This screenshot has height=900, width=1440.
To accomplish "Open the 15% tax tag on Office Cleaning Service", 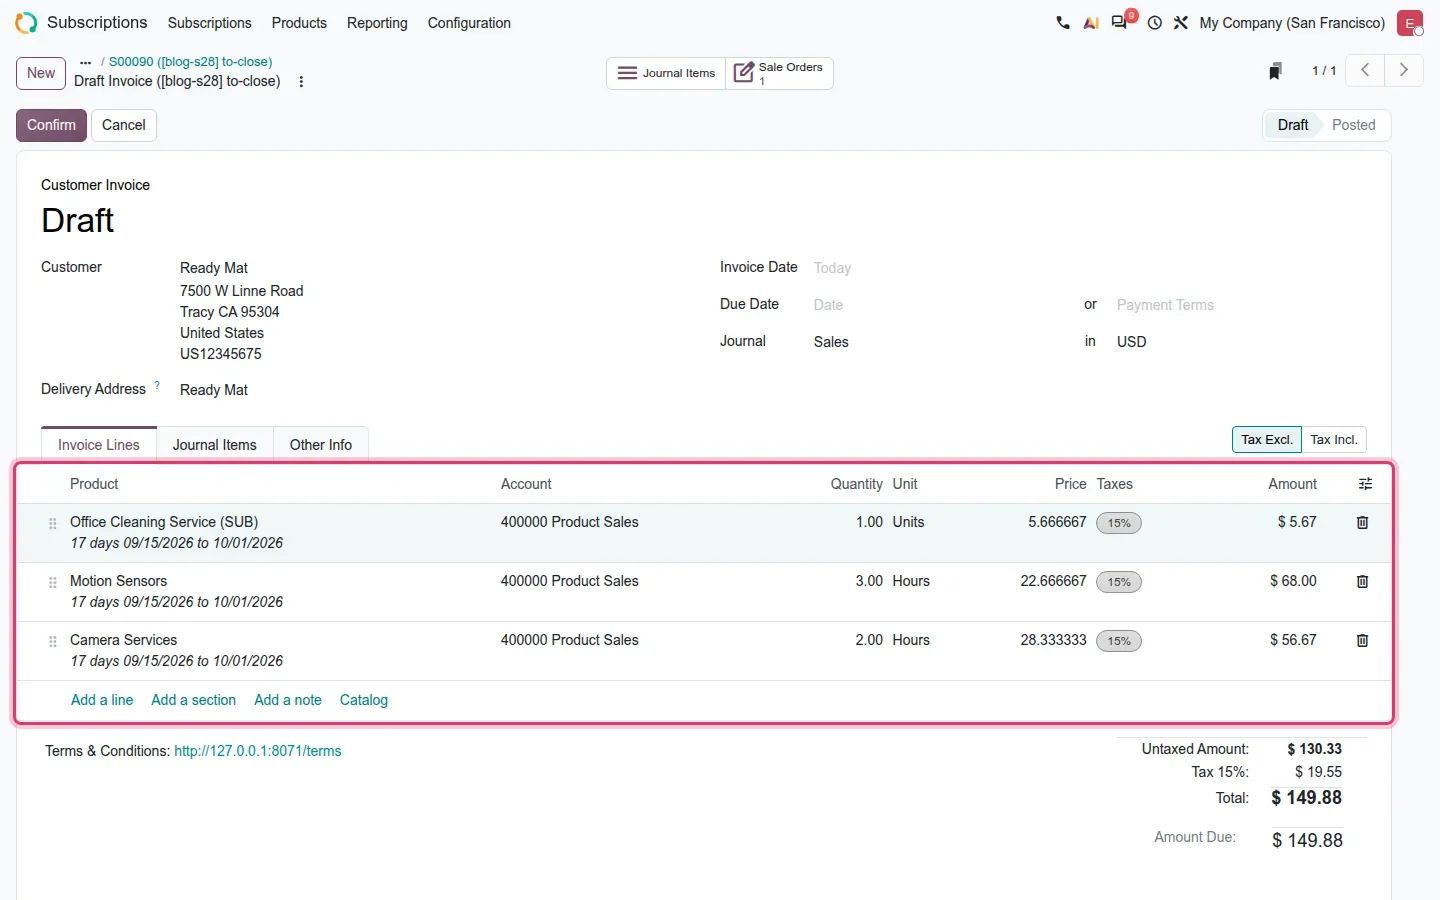I will pyautogui.click(x=1119, y=523).
